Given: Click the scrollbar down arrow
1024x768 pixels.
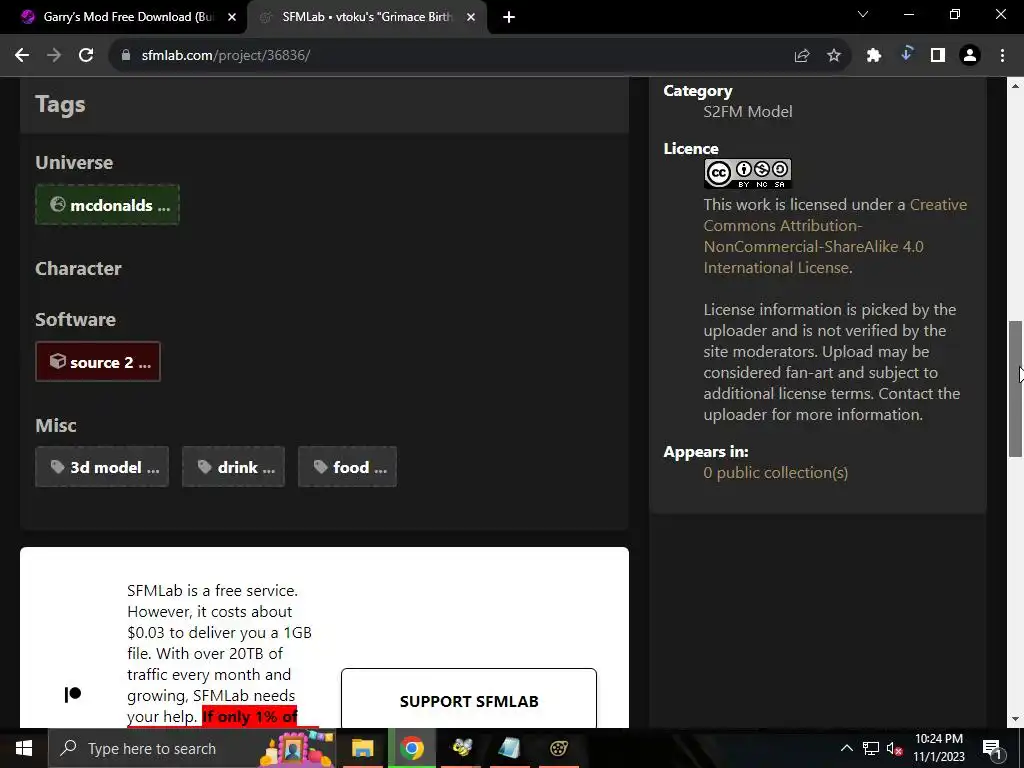Looking at the screenshot, I should click(1016, 719).
